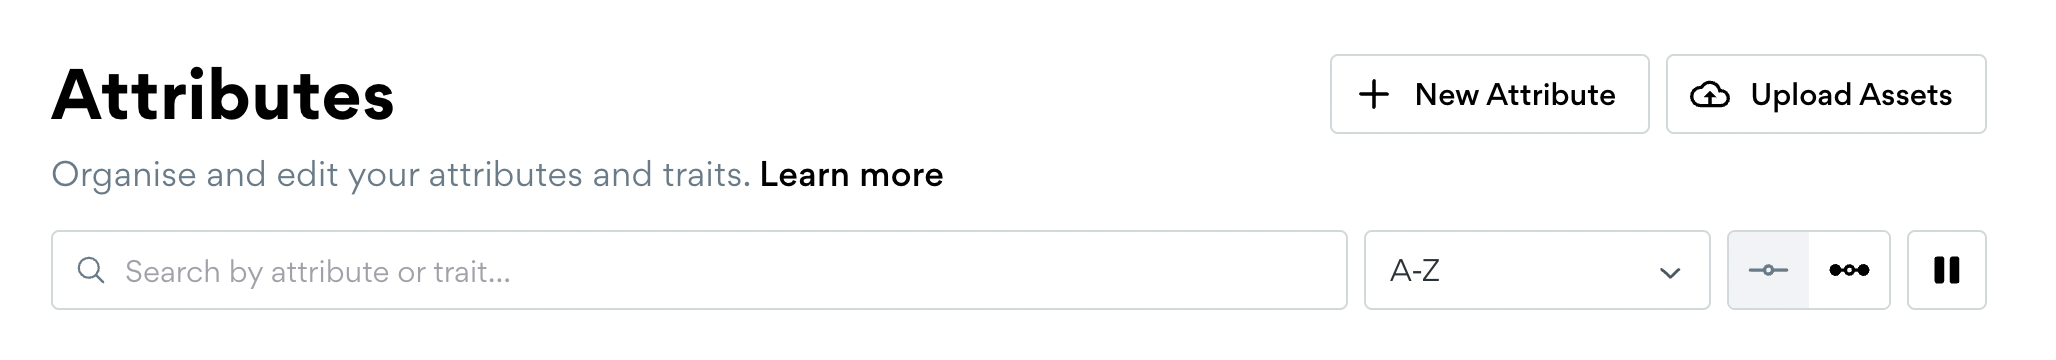The height and width of the screenshot is (360, 2056).
Task: Toggle the highlighted single slider view mode
Action: [1768, 270]
